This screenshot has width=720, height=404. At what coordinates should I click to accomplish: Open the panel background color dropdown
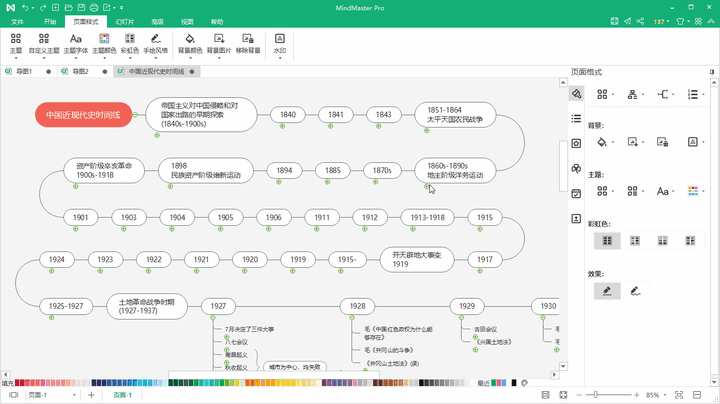click(x=605, y=142)
